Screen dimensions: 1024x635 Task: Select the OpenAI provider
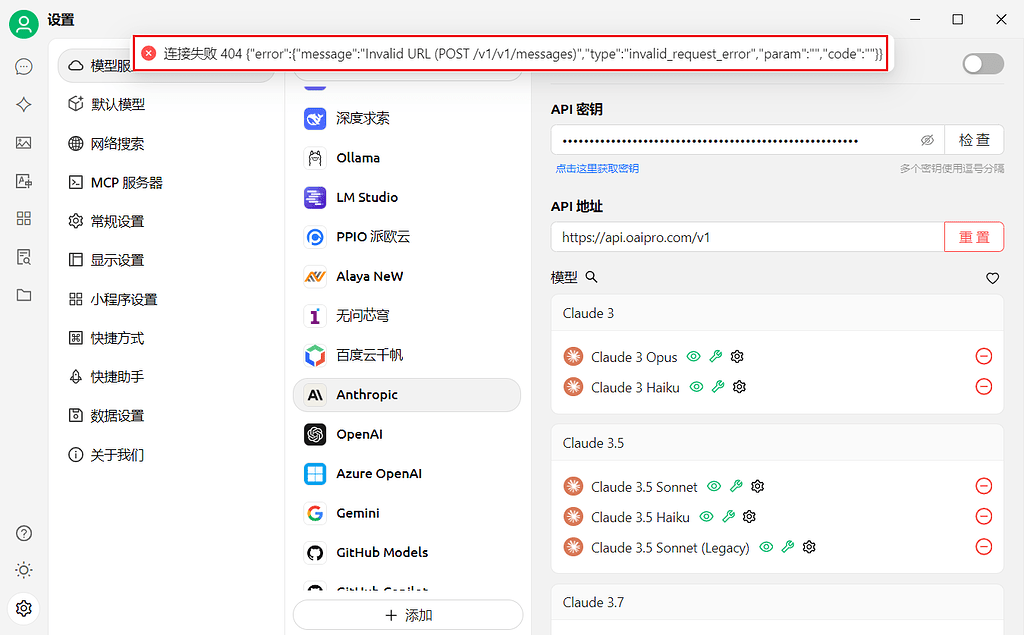coord(407,434)
